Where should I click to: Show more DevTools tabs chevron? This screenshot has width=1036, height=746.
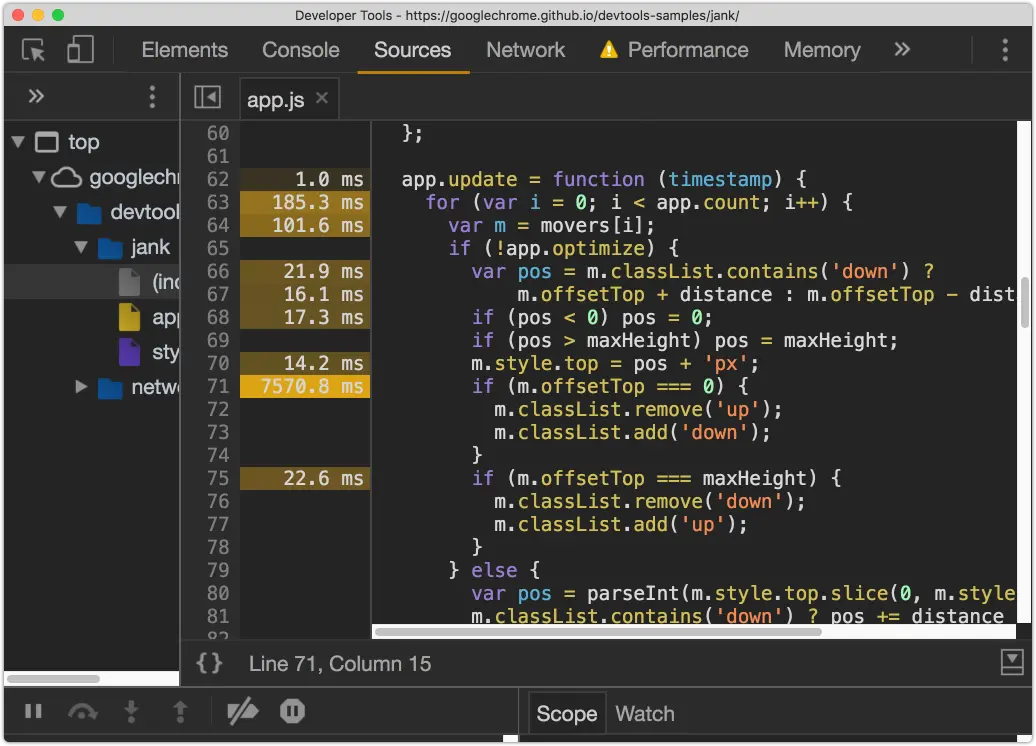pyautogui.click(x=902, y=50)
